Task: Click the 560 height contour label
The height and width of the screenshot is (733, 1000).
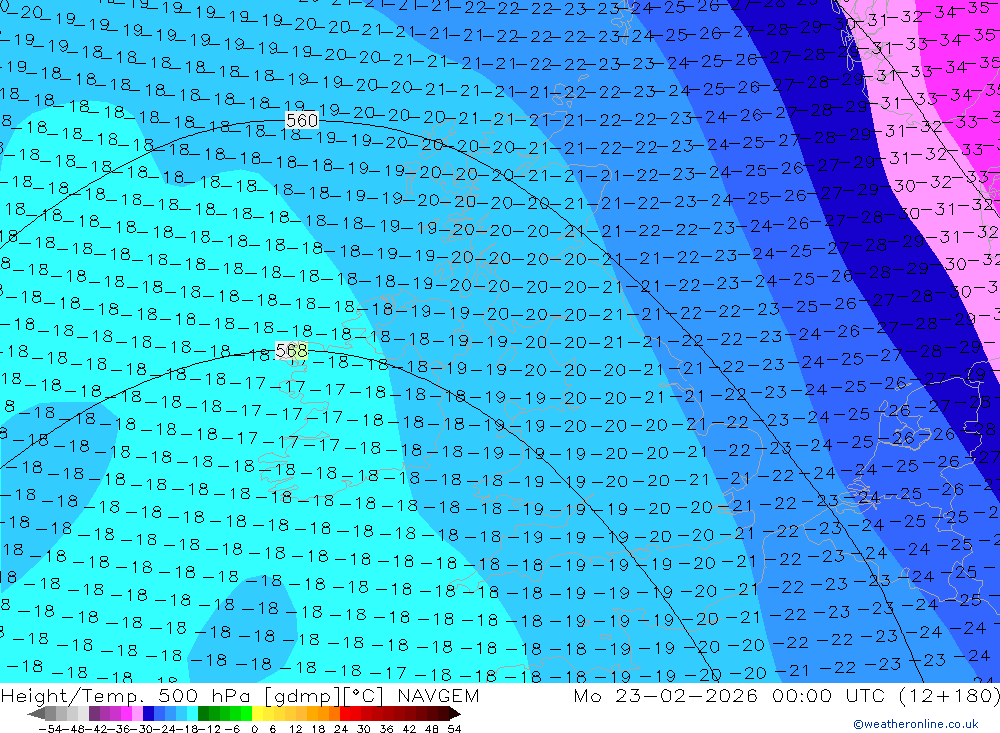Action: 302,120
